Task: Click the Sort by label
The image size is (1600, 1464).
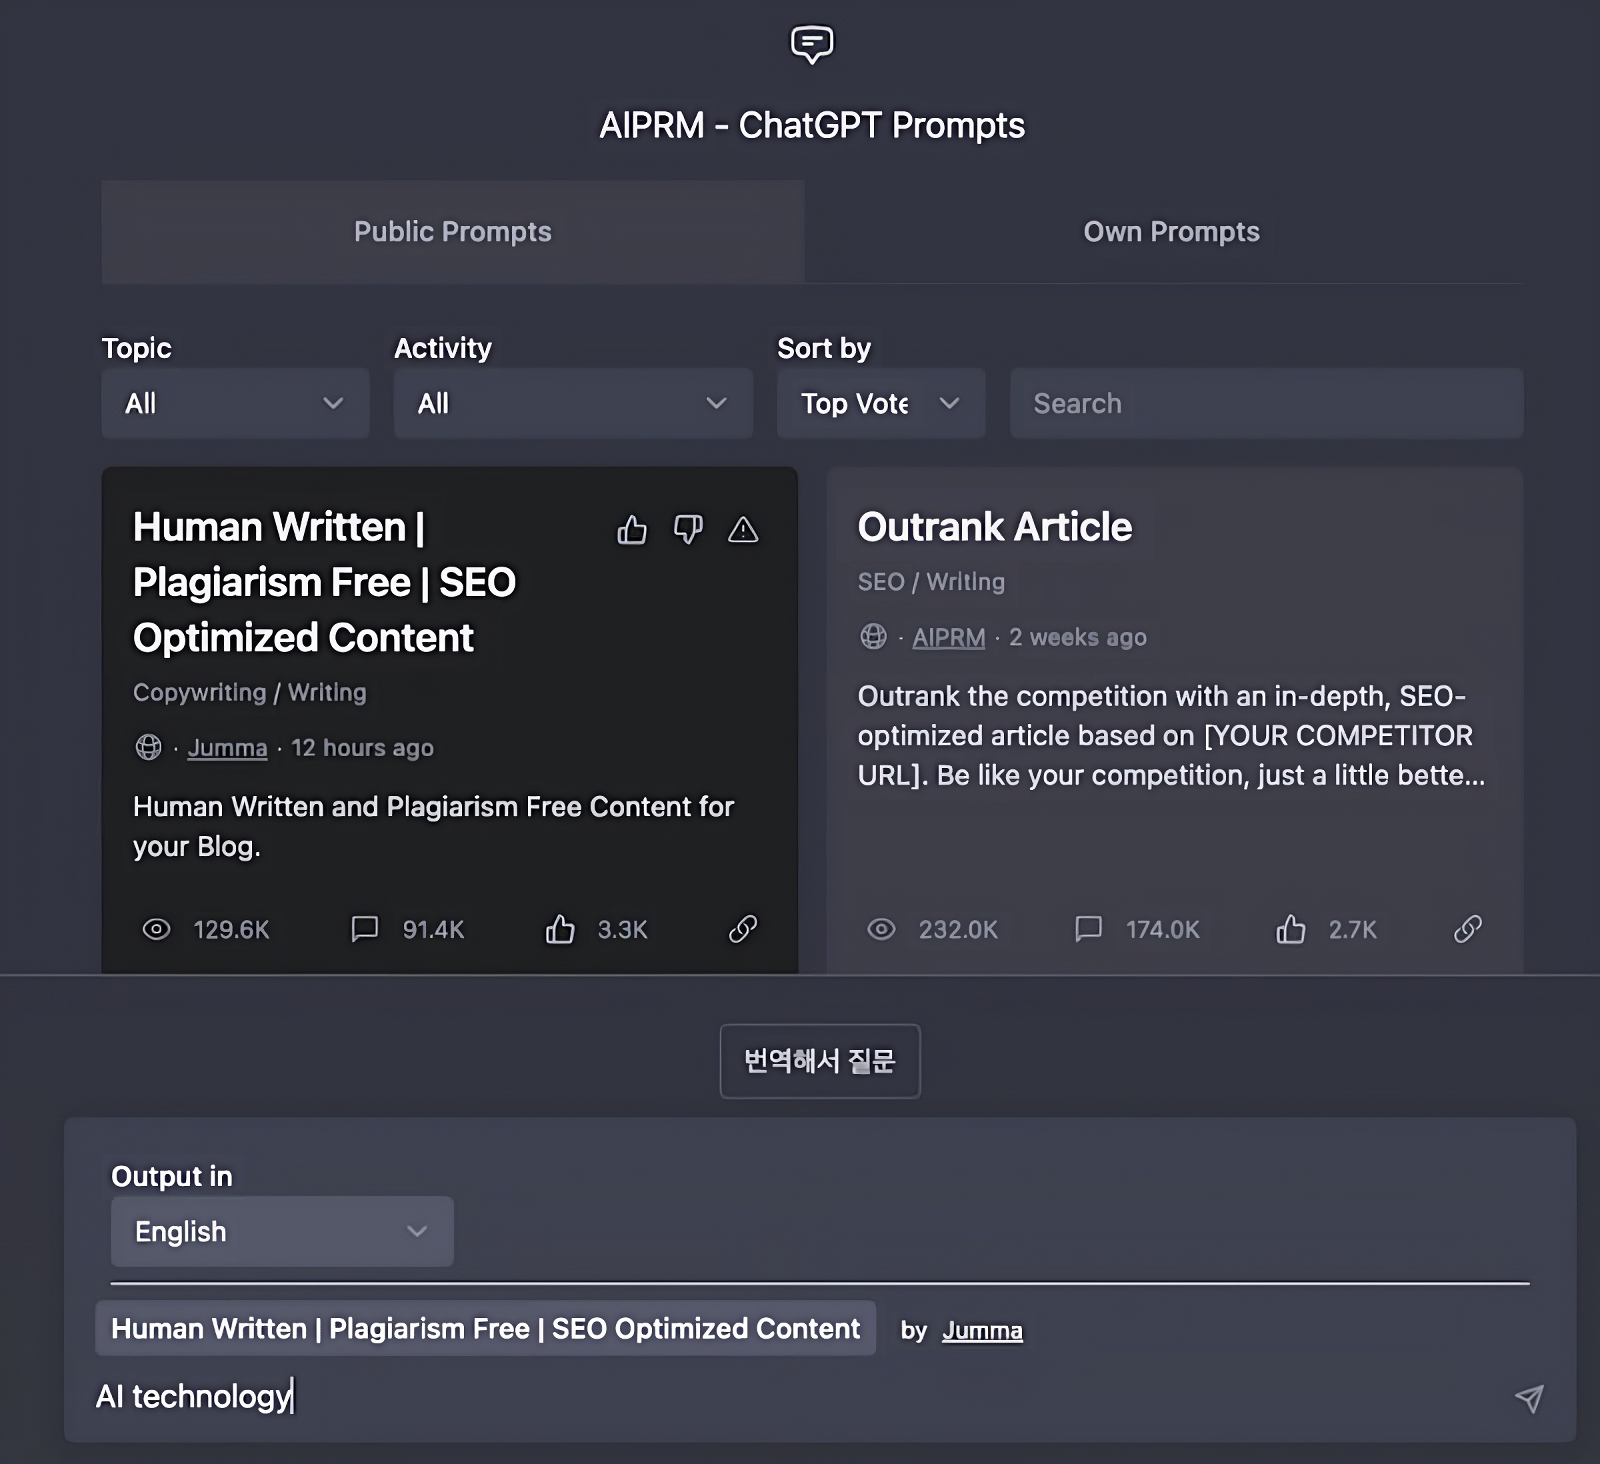Action: pyautogui.click(x=824, y=348)
